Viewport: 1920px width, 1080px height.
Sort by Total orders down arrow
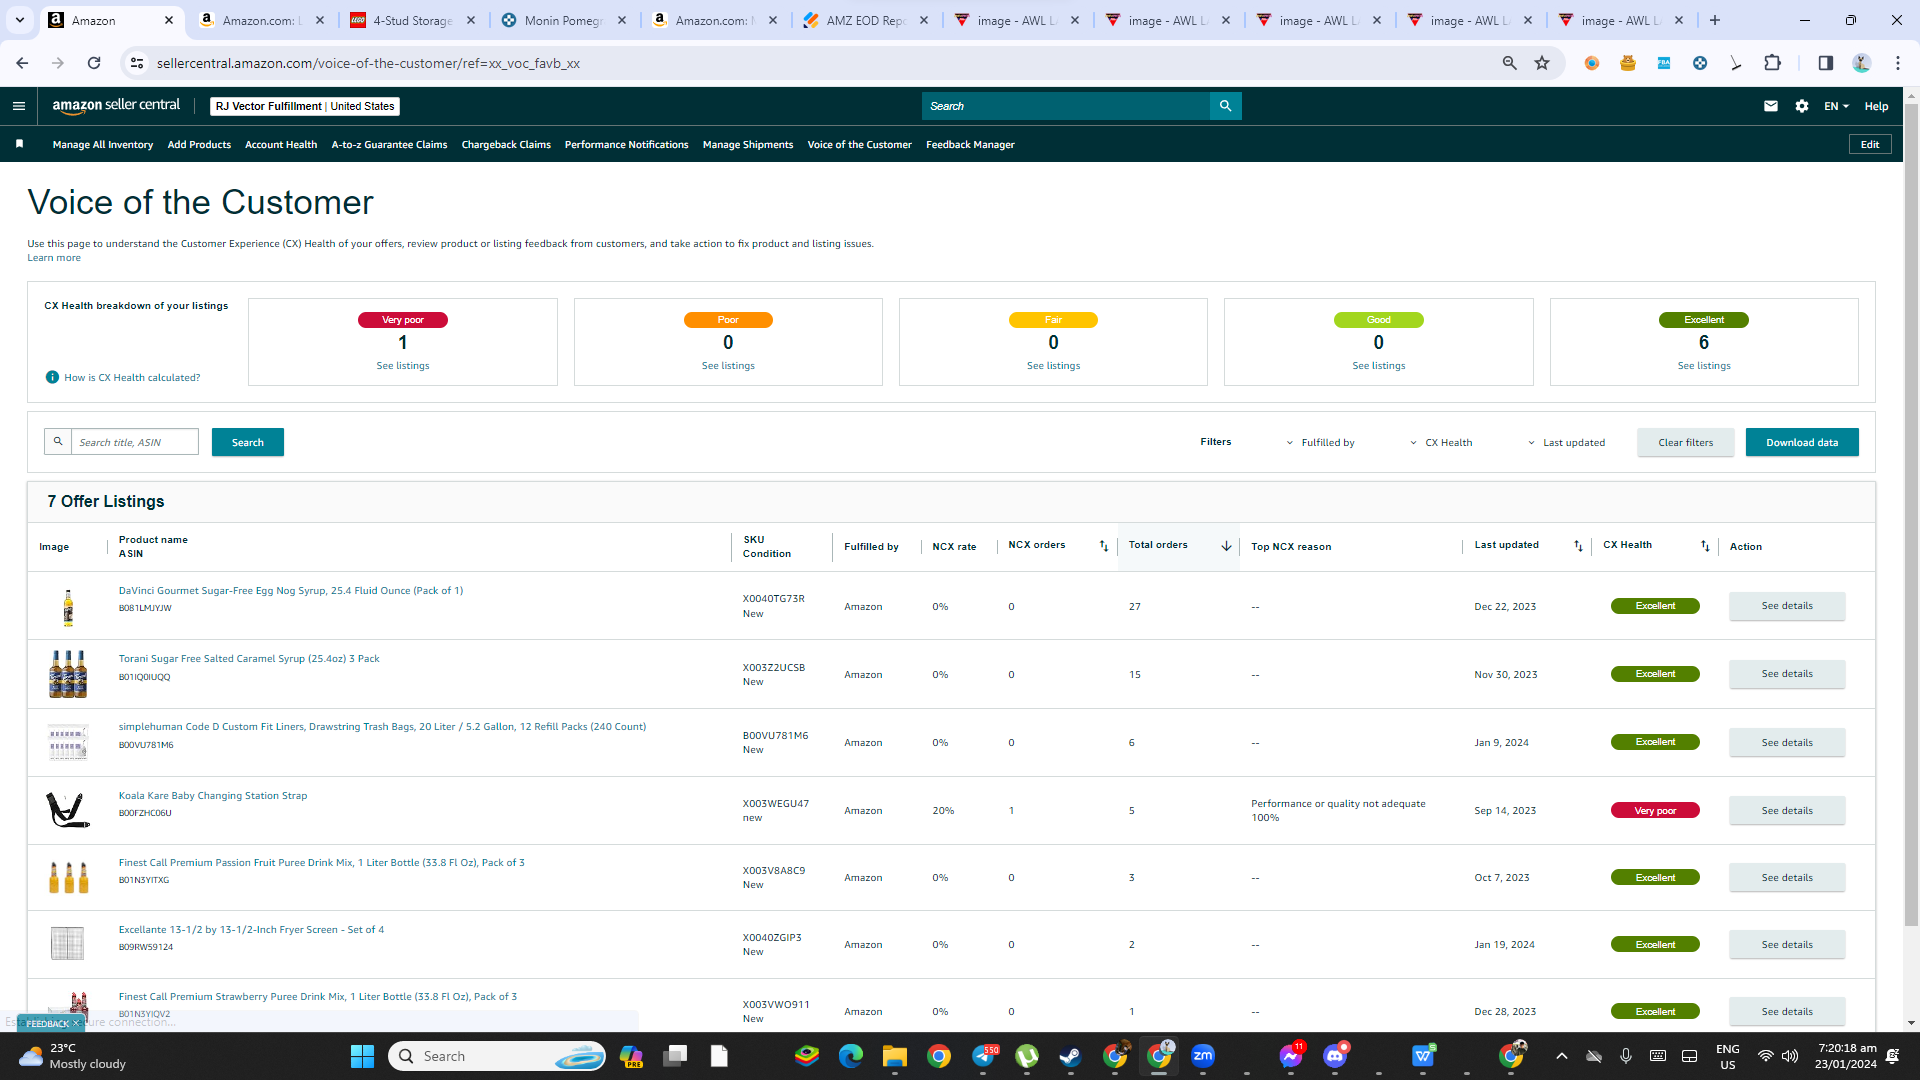point(1226,546)
